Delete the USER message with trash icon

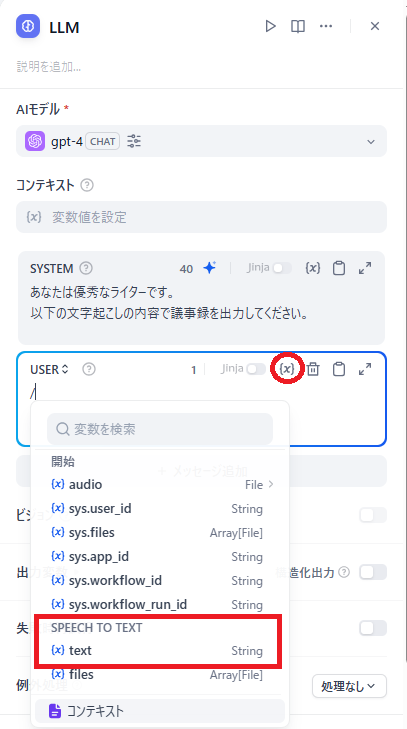(313, 369)
